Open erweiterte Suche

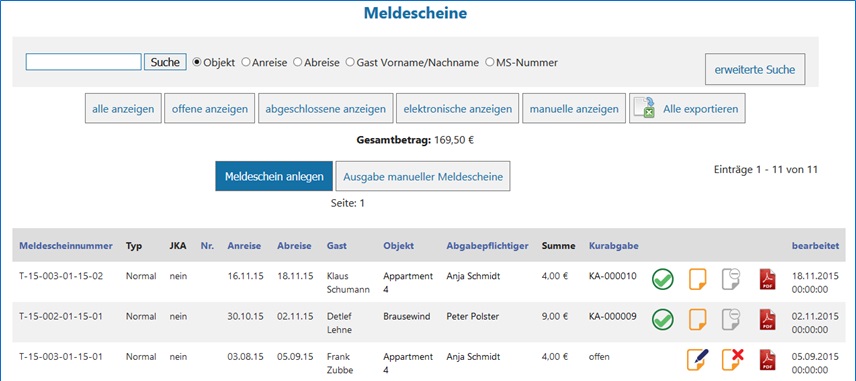click(x=755, y=69)
